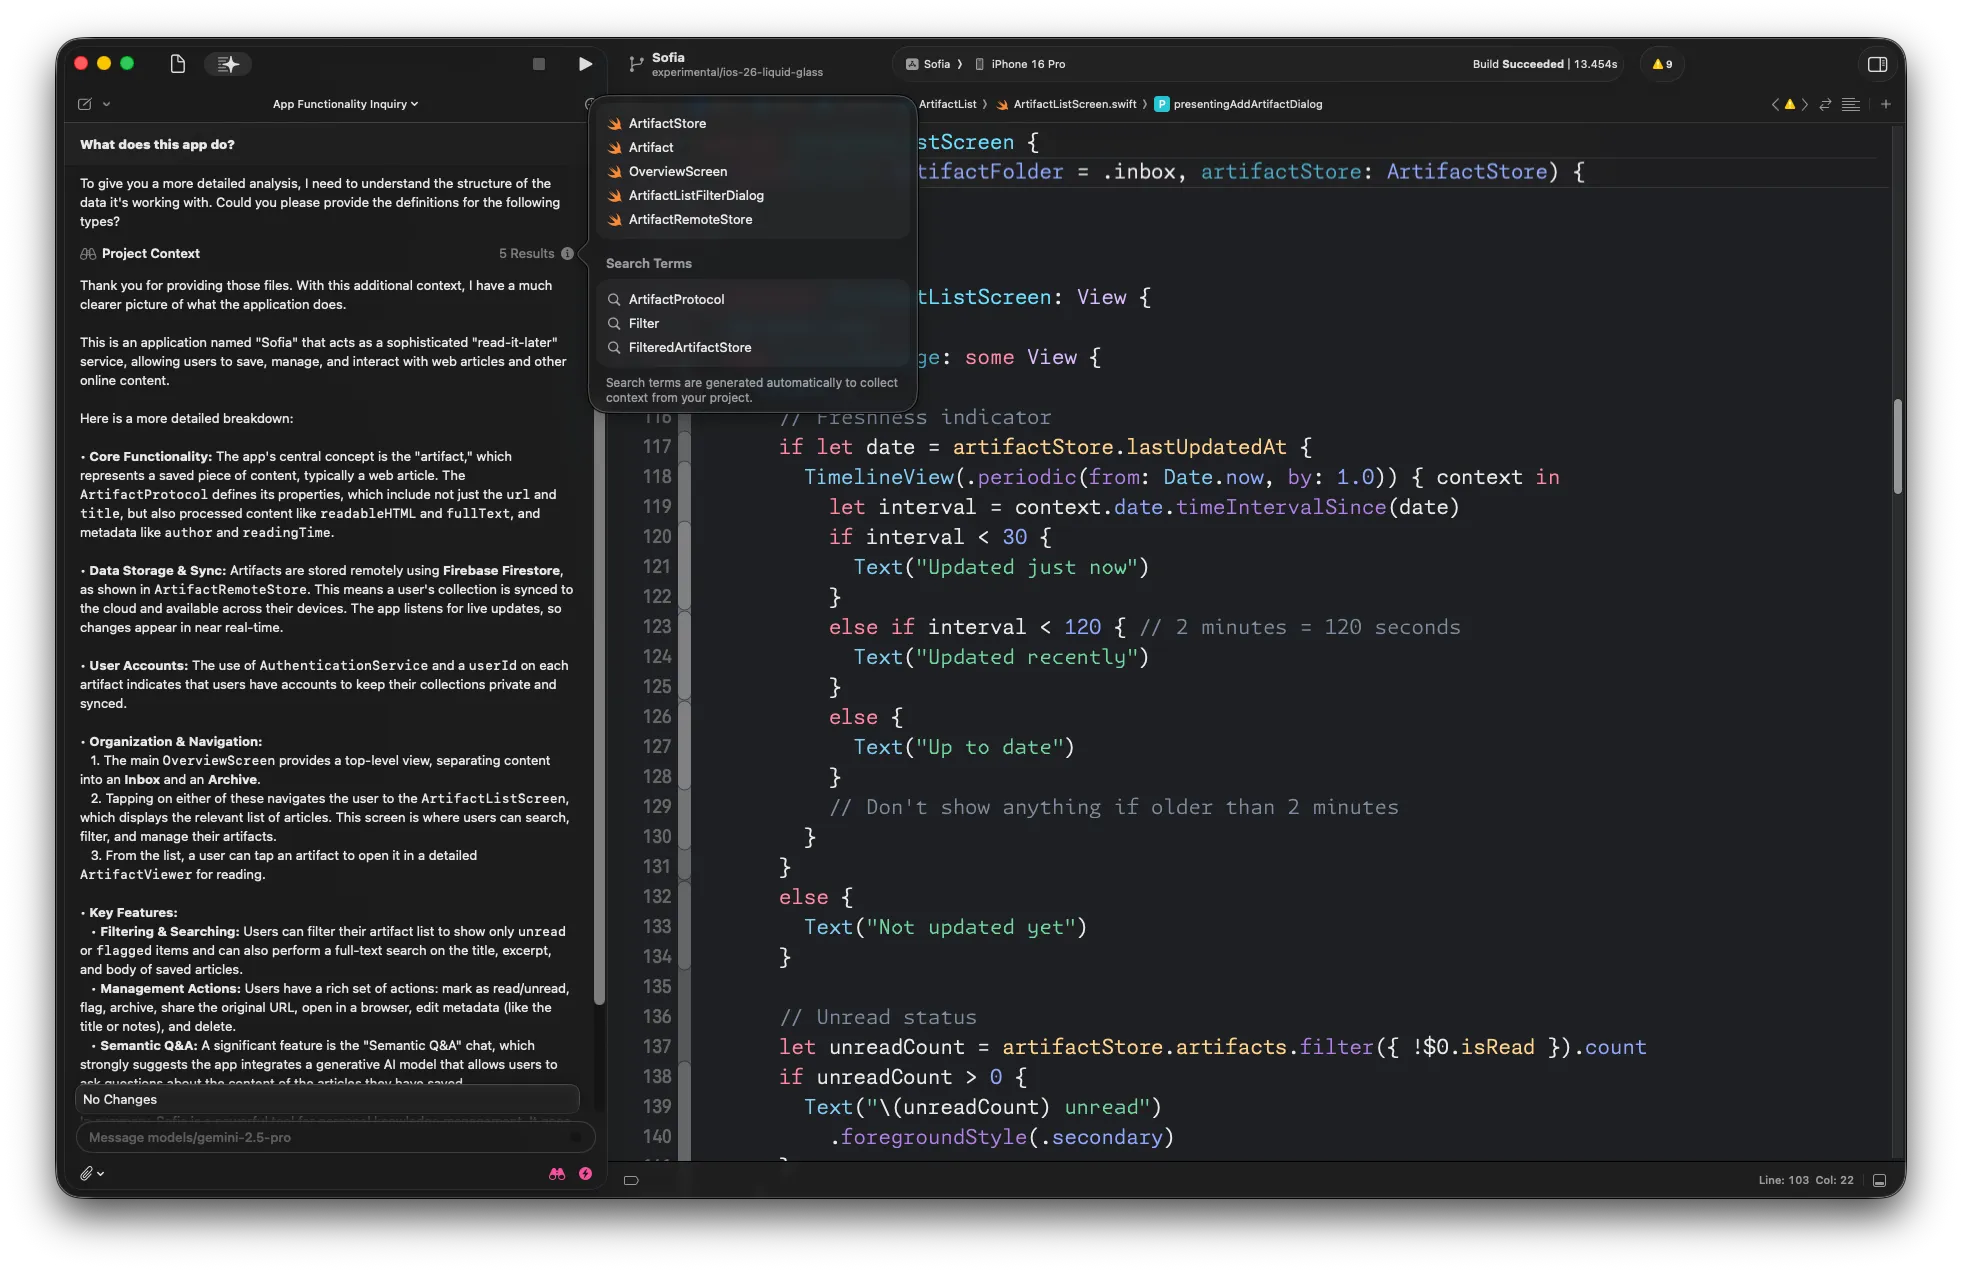The image size is (1962, 1272).
Task: Click the 9 warnings indicator badge
Action: (x=1662, y=64)
